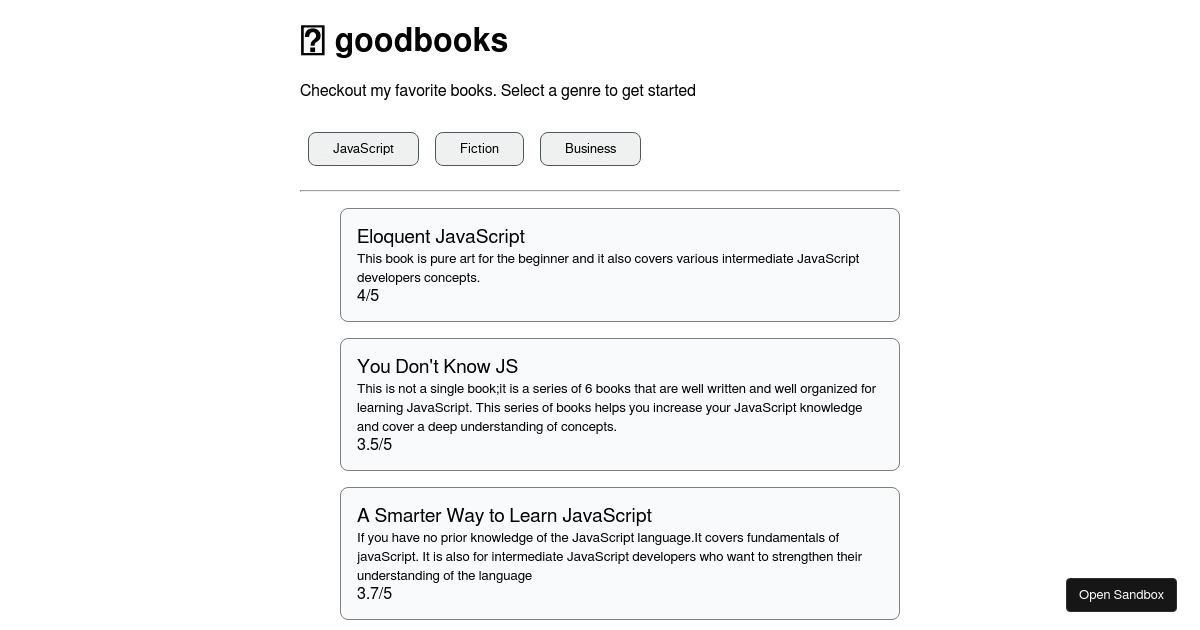The height and width of the screenshot is (630, 1200).
Task: Click the A Smarter Way description text
Action: [x=609, y=556]
